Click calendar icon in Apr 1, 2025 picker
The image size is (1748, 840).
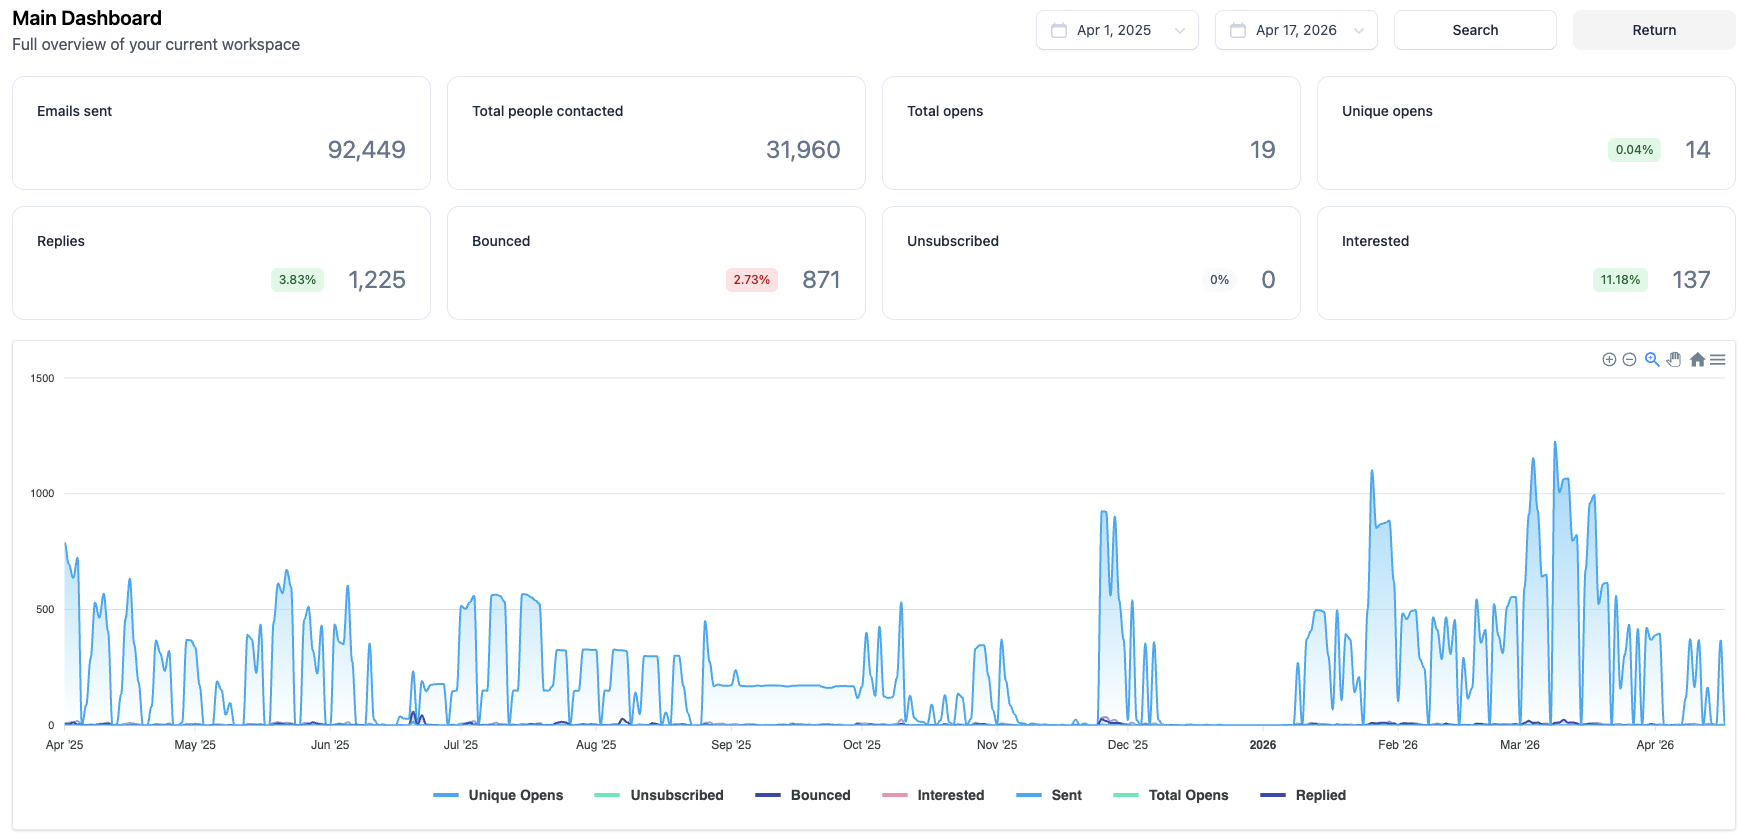(x=1059, y=30)
